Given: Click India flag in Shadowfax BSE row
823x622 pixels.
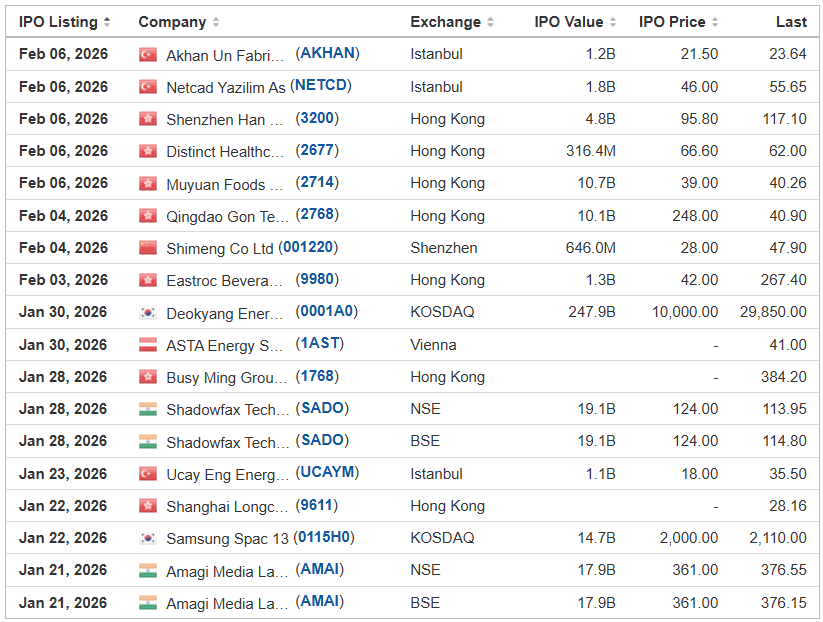Looking at the screenshot, I should (x=147, y=442).
